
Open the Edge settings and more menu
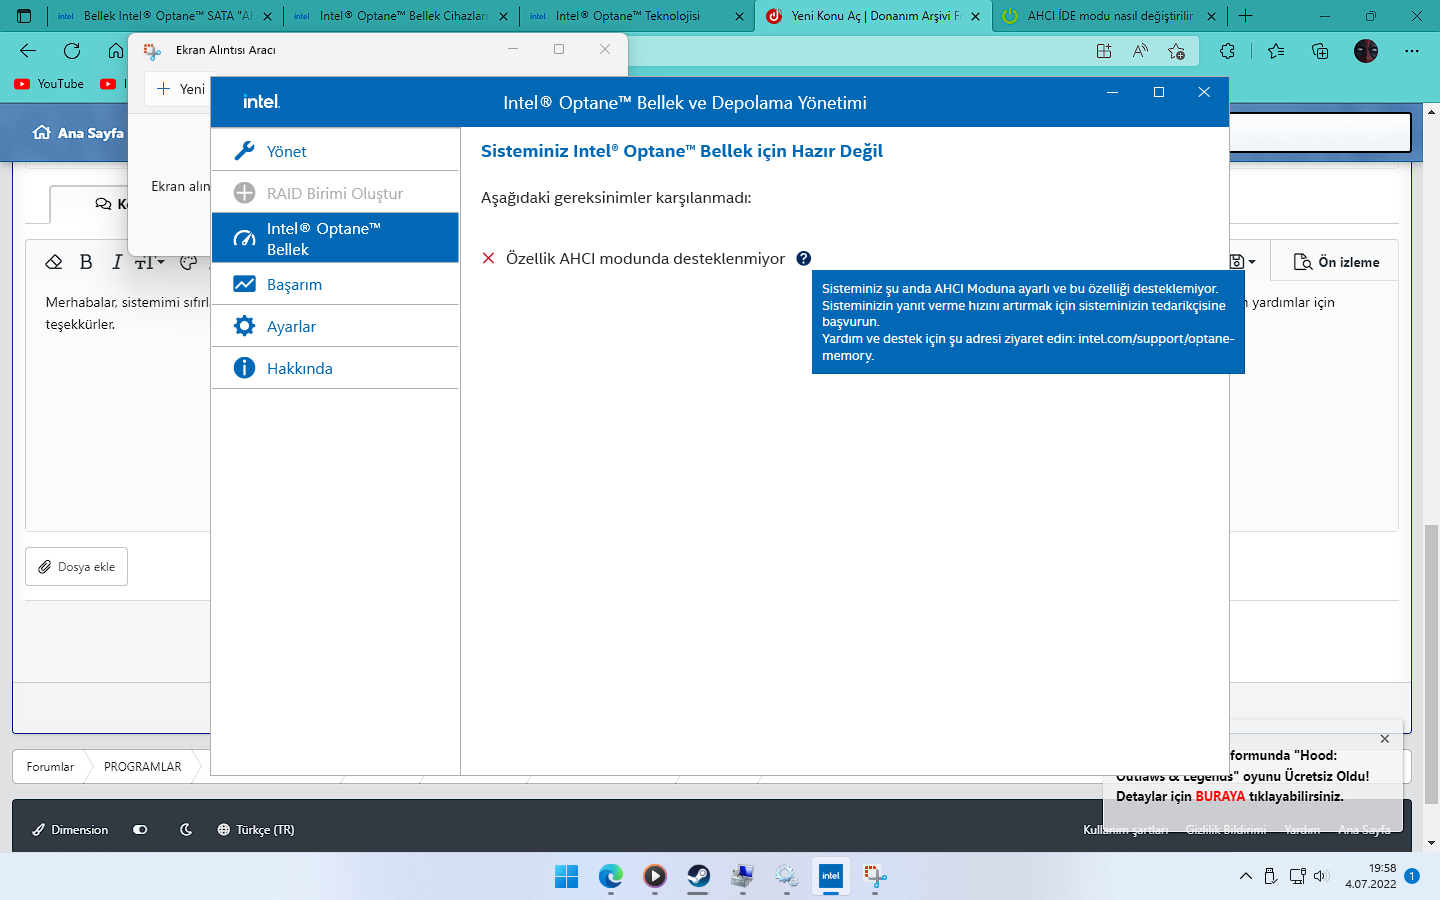(1412, 51)
